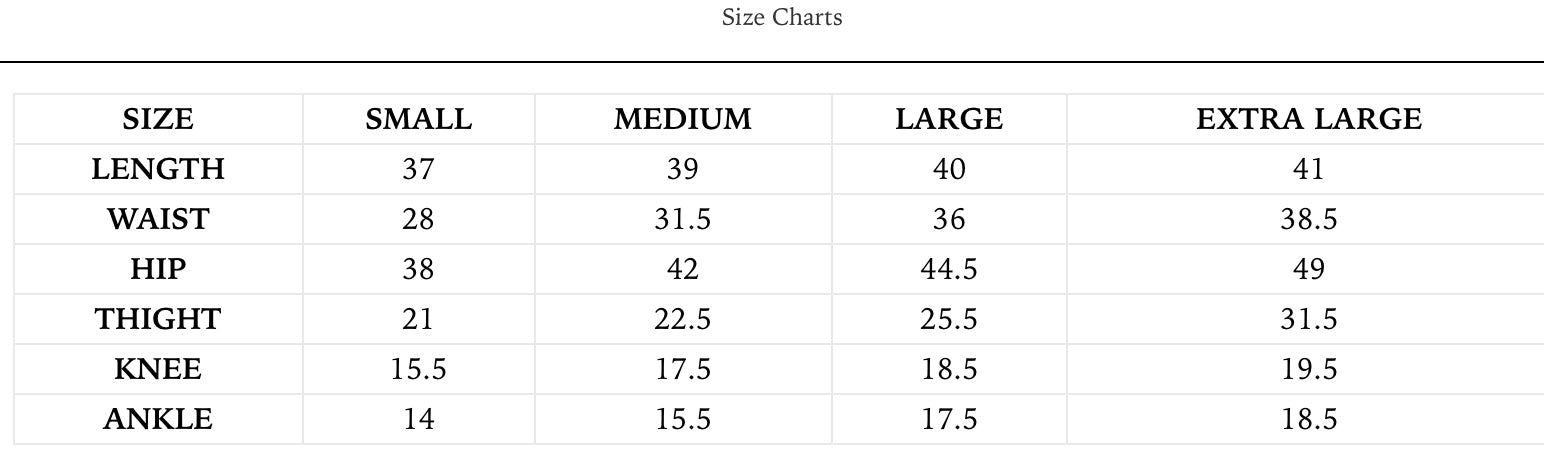Screen dimensions: 1544x473
Task: Click the Large knee value 18.5
Action: coord(948,369)
